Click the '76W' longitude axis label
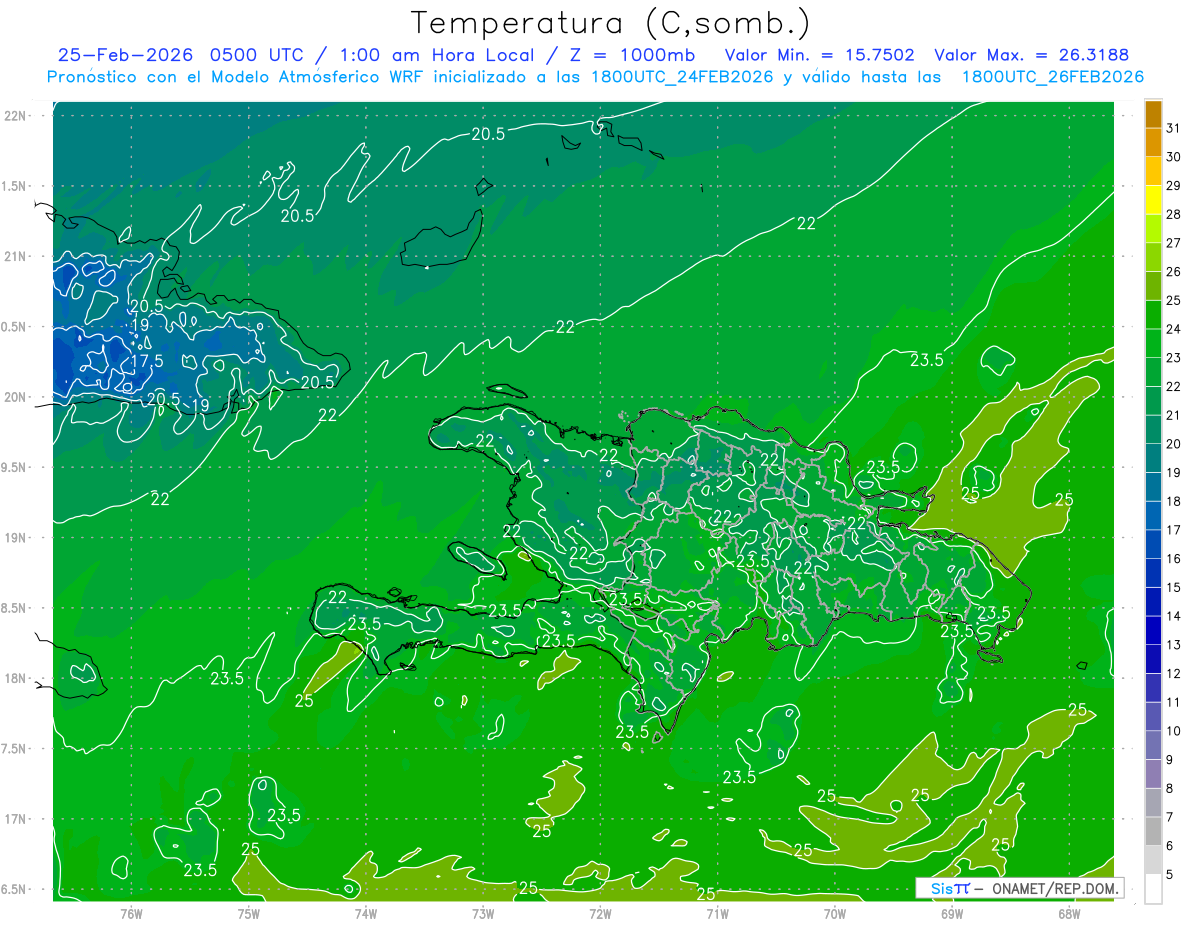 (131, 913)
